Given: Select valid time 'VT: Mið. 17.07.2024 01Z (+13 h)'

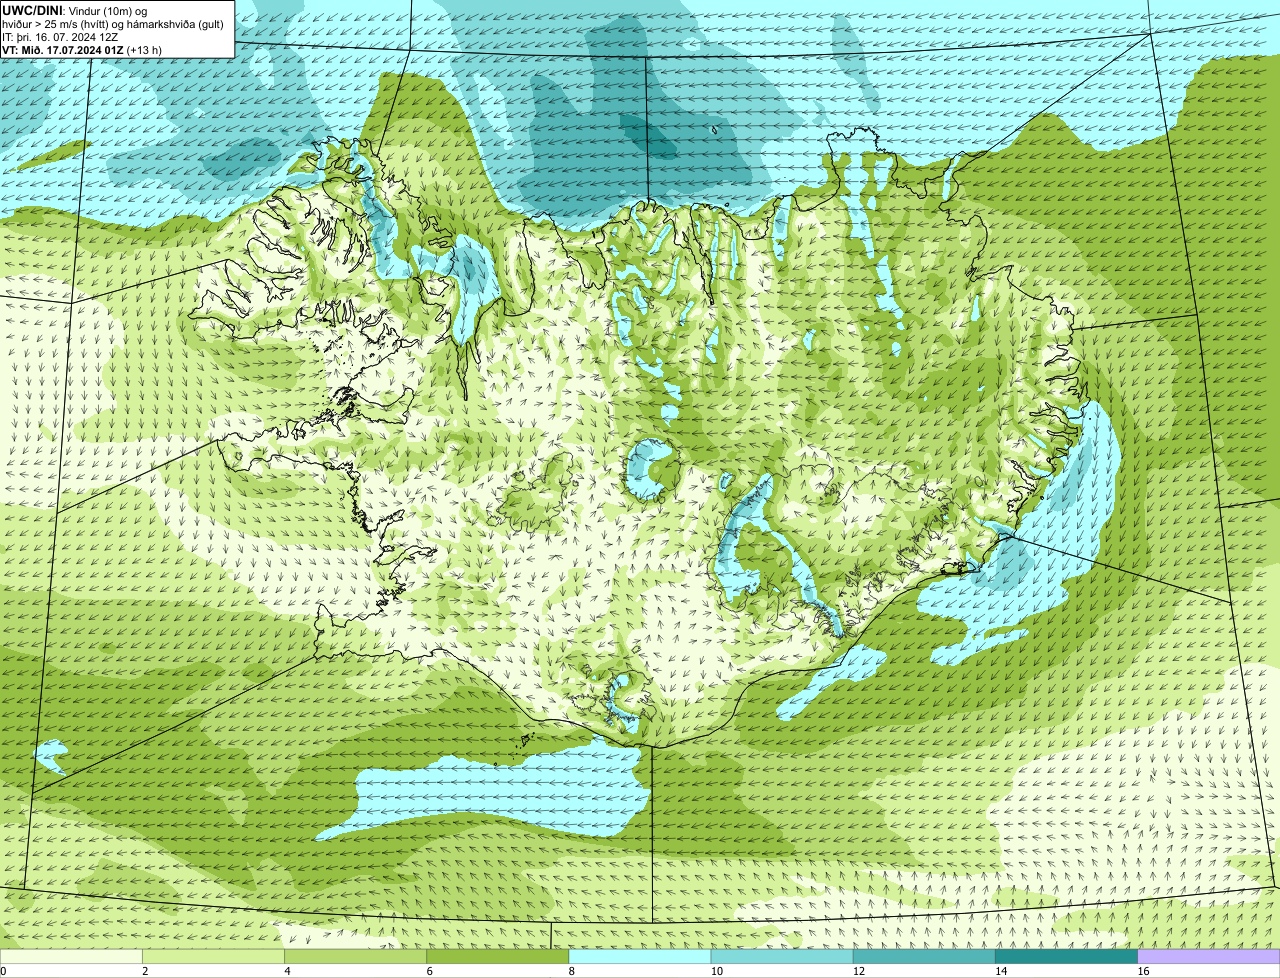Looking at the screenshot, I should pyautogui.click(x=82, y=49).
